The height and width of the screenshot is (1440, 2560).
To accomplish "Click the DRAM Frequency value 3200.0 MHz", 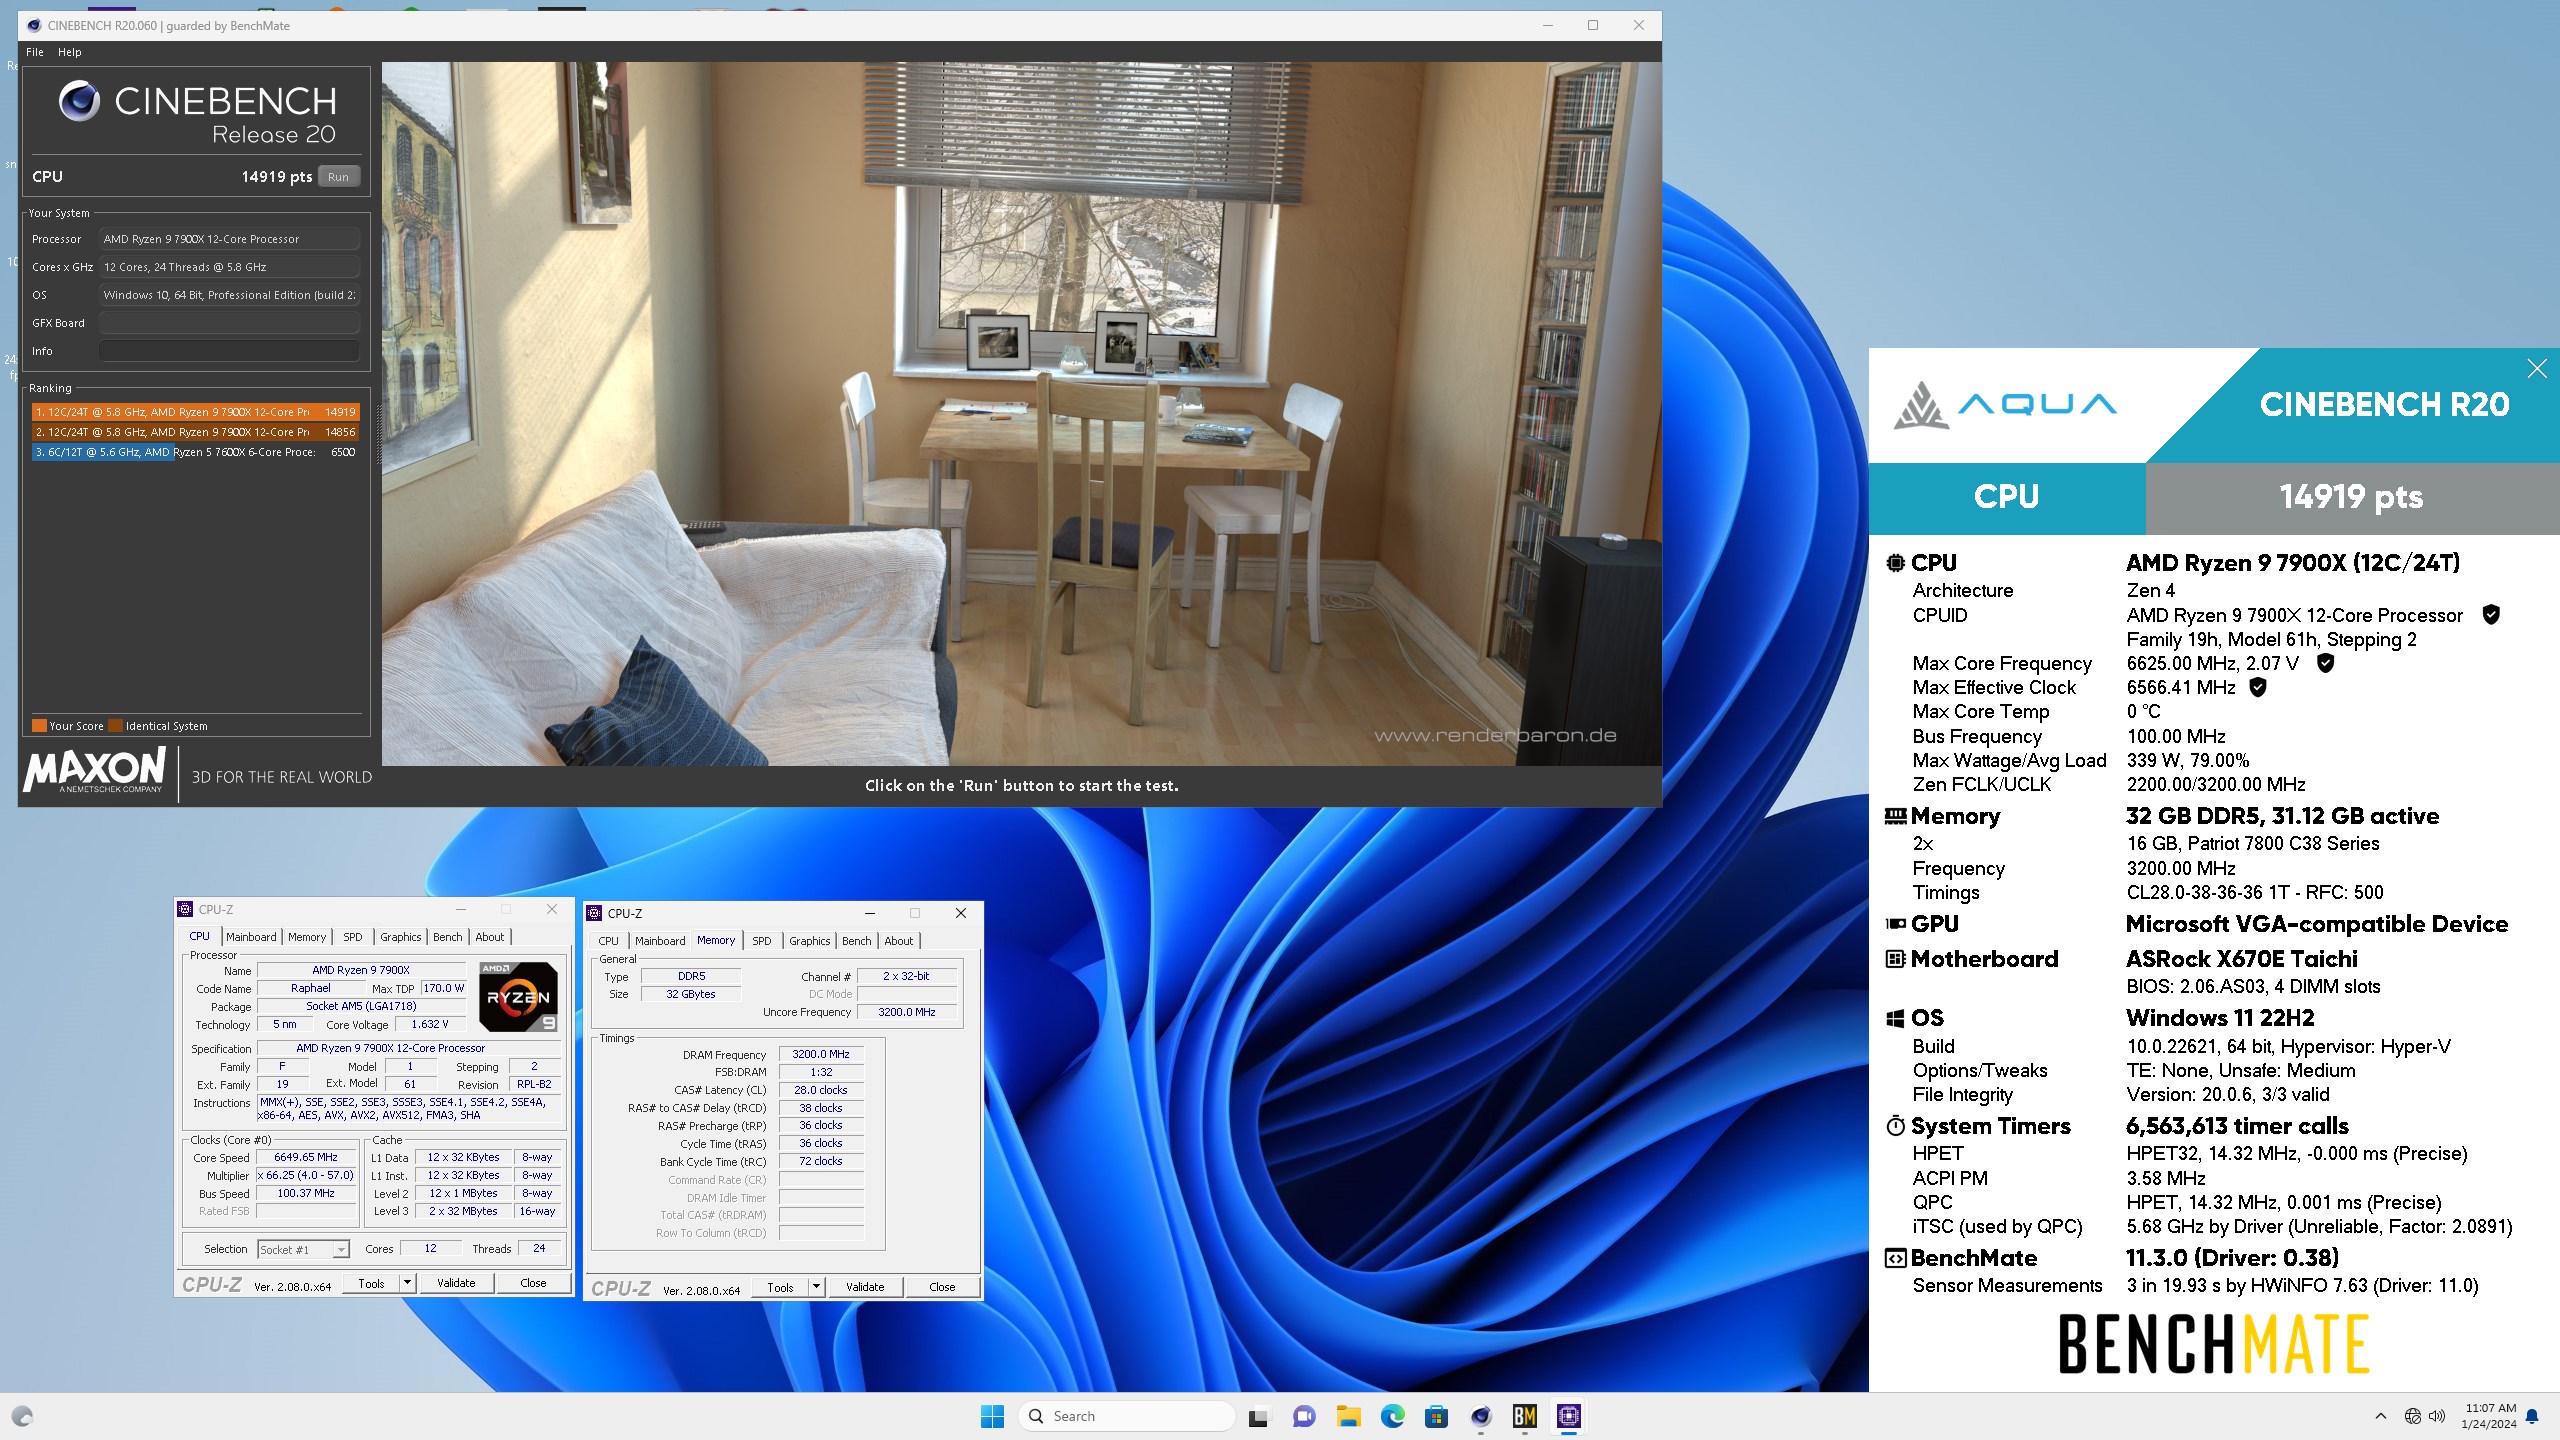I will click(821, 1054).
